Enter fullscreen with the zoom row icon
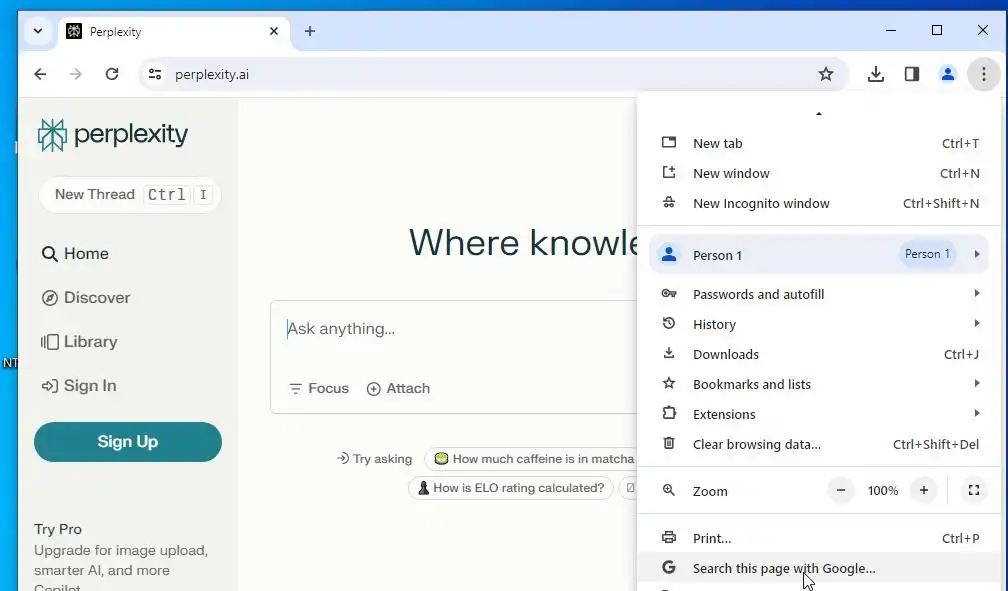This screenshot has width=1008, height=591. (x=973, y=491)
